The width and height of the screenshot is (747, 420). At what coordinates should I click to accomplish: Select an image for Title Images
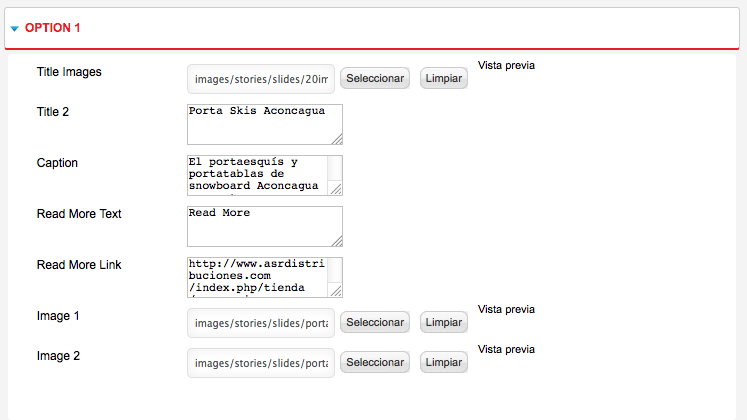[x=375, y=78]
